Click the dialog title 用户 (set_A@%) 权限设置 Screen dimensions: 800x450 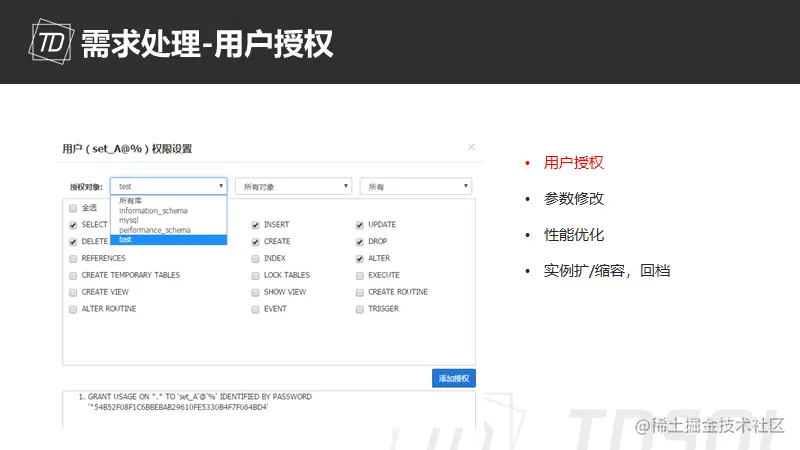coord(127,149)
